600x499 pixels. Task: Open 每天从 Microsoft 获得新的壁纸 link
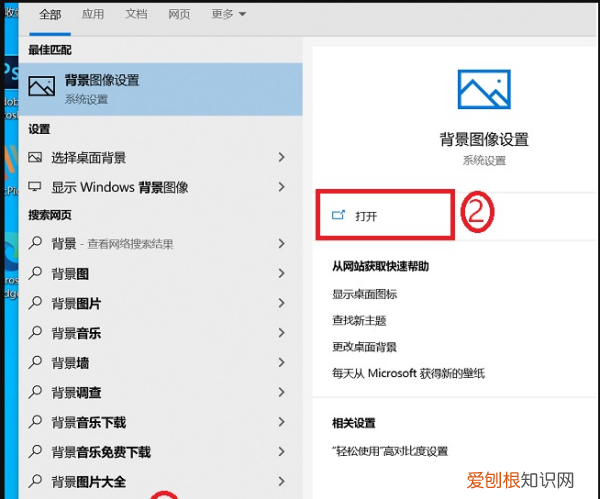pos(408,373)
